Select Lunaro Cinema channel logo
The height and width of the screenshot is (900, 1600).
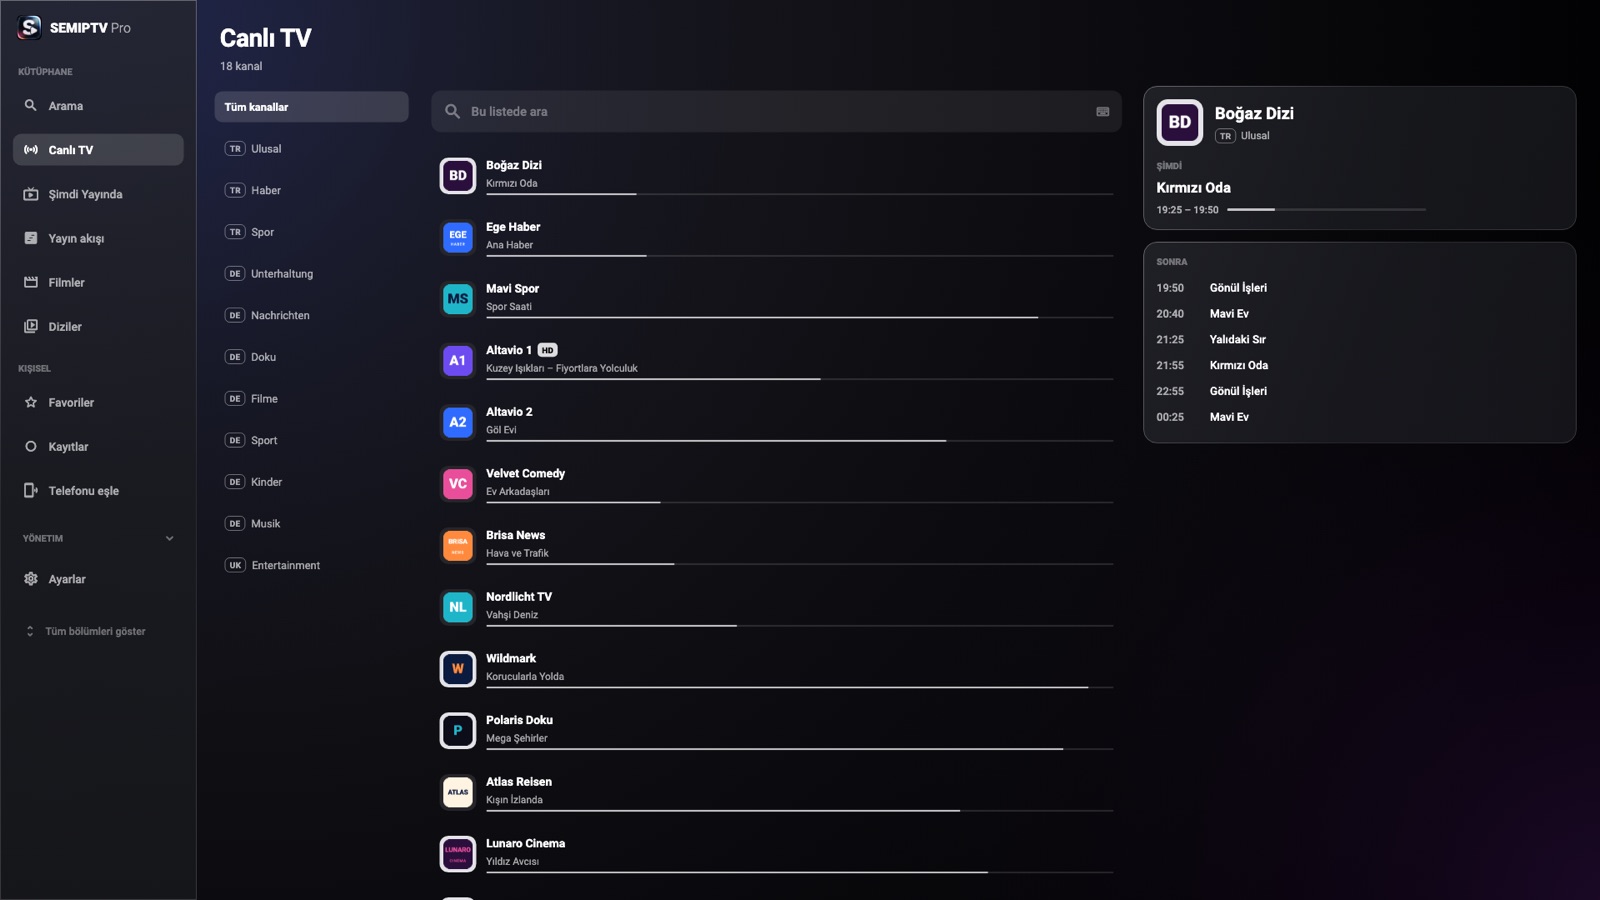coord(458,854)
